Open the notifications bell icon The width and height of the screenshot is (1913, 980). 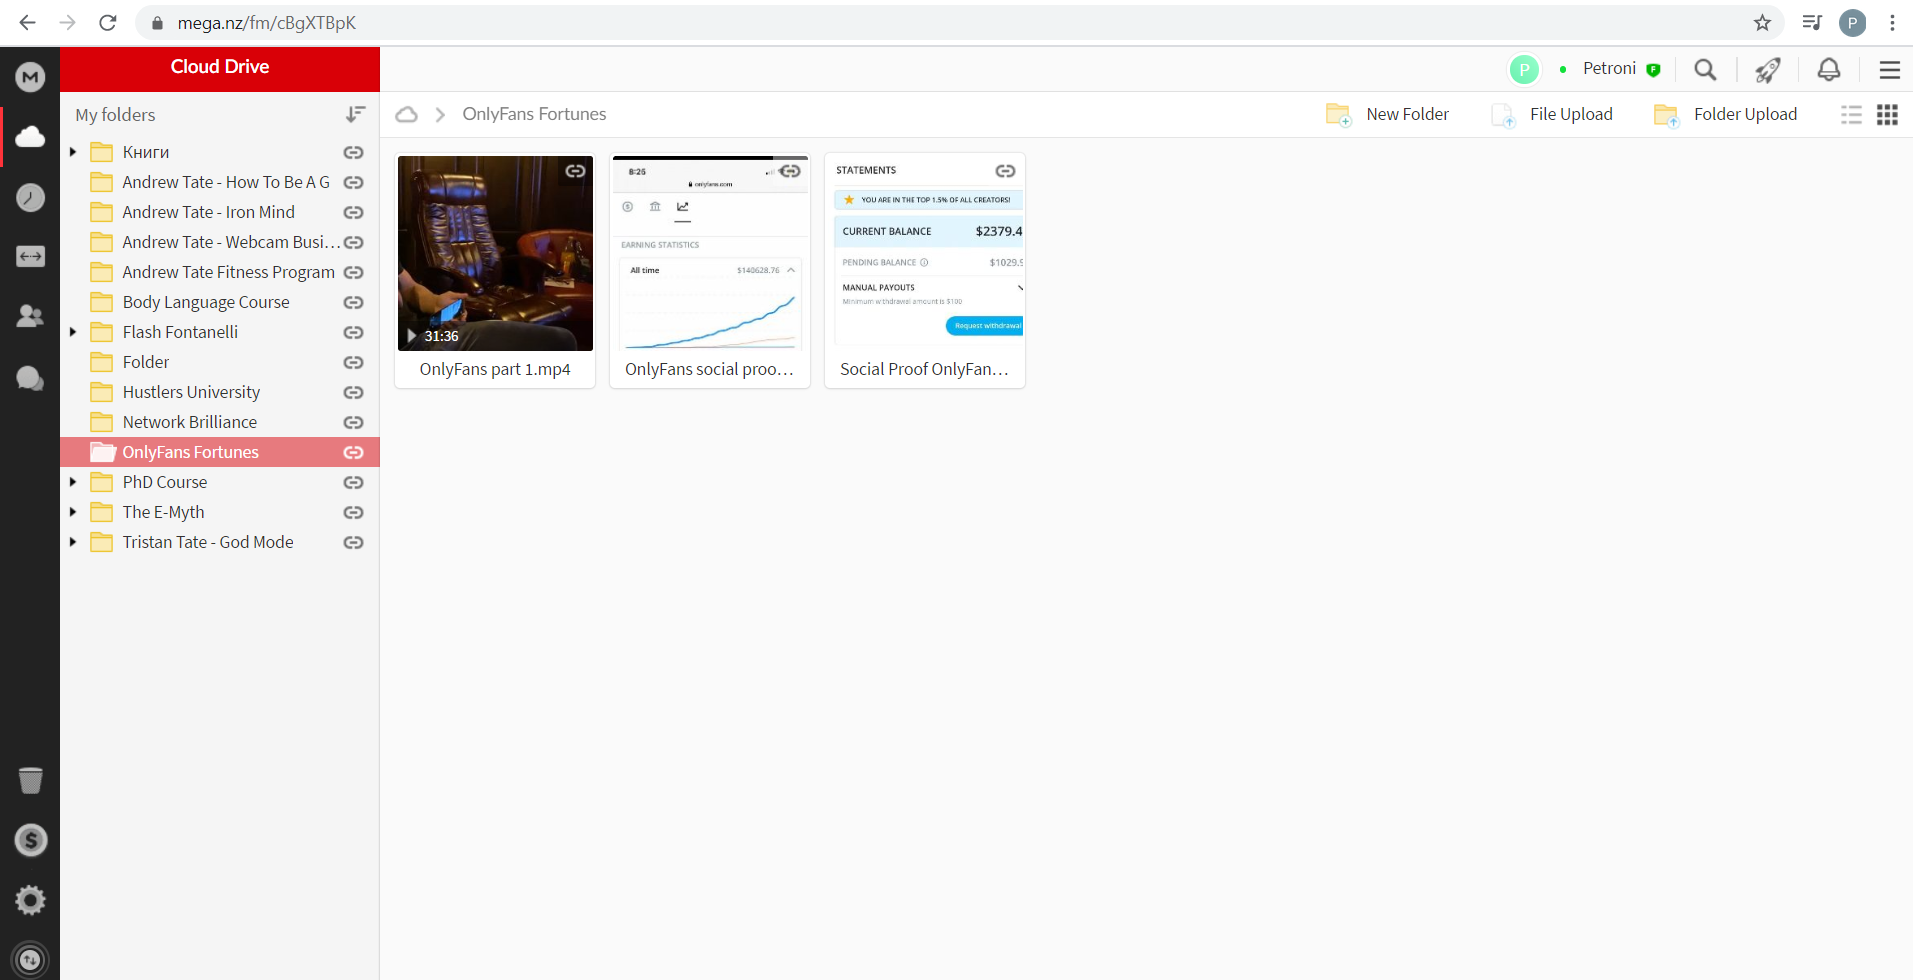point(1828,69)
